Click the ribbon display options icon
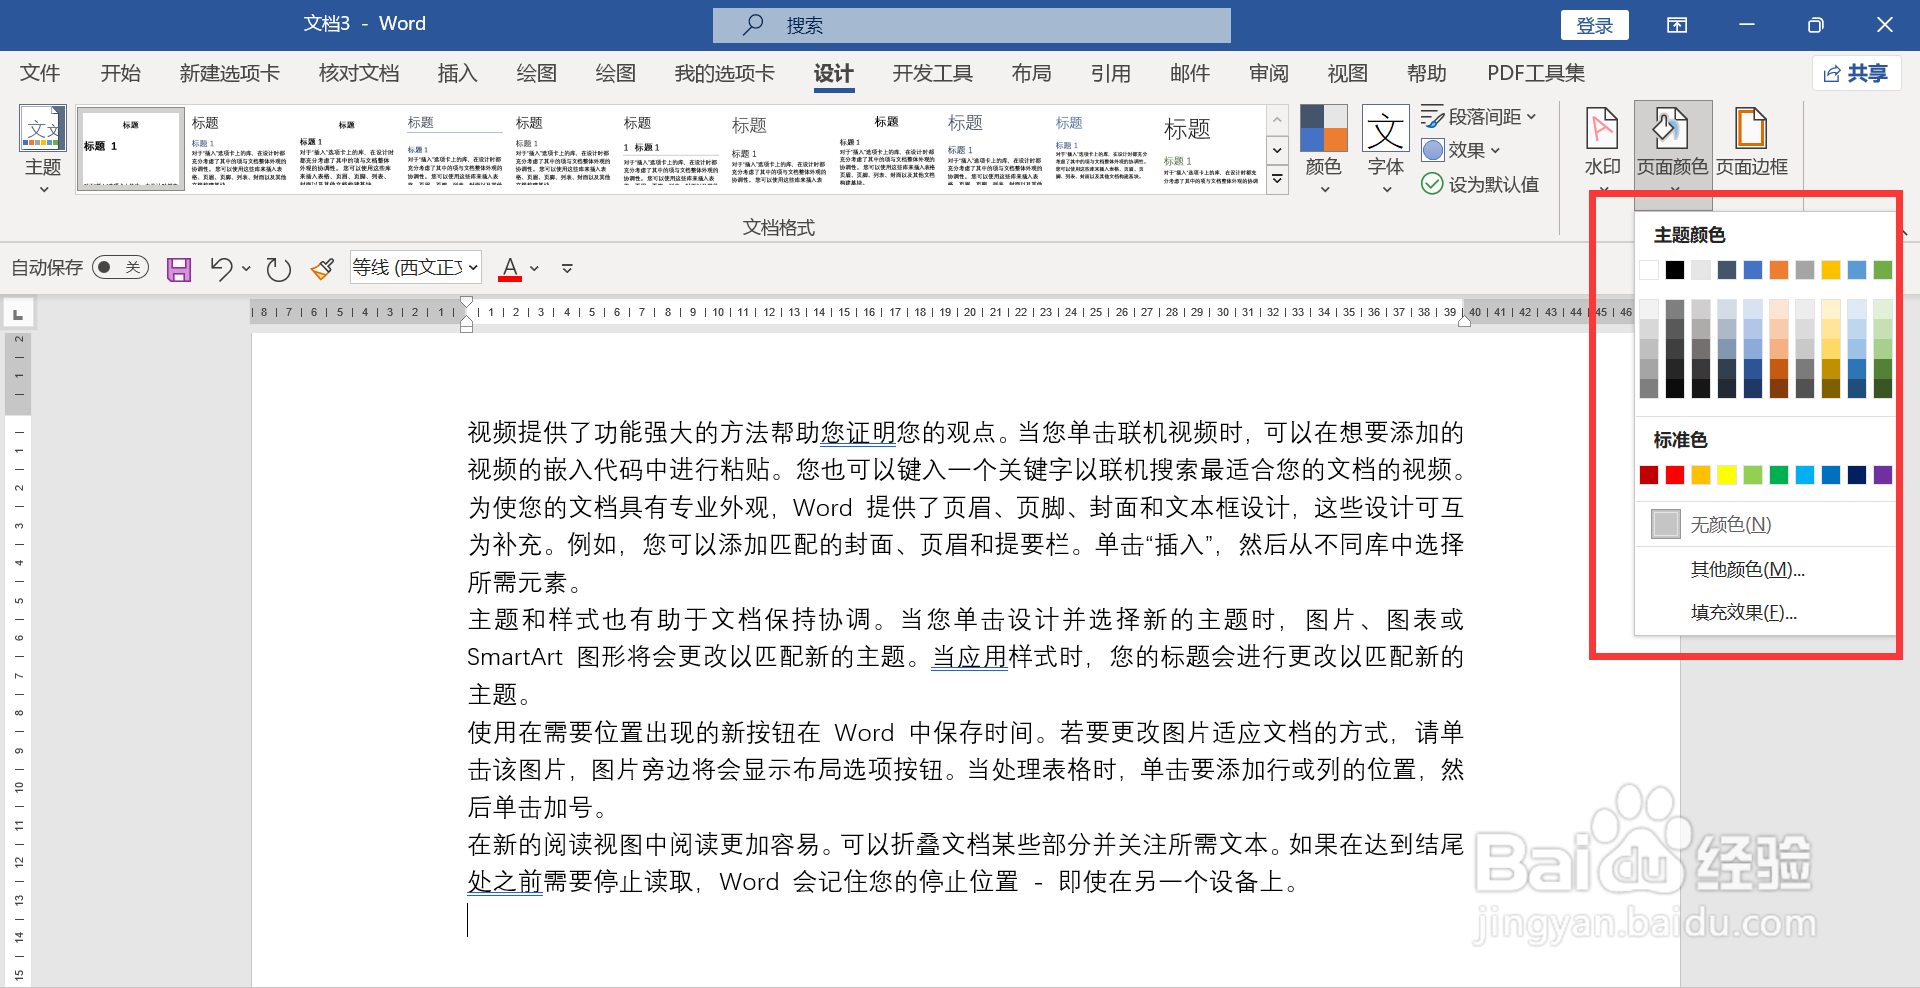1920x988 pixels. coord(1677,25)
